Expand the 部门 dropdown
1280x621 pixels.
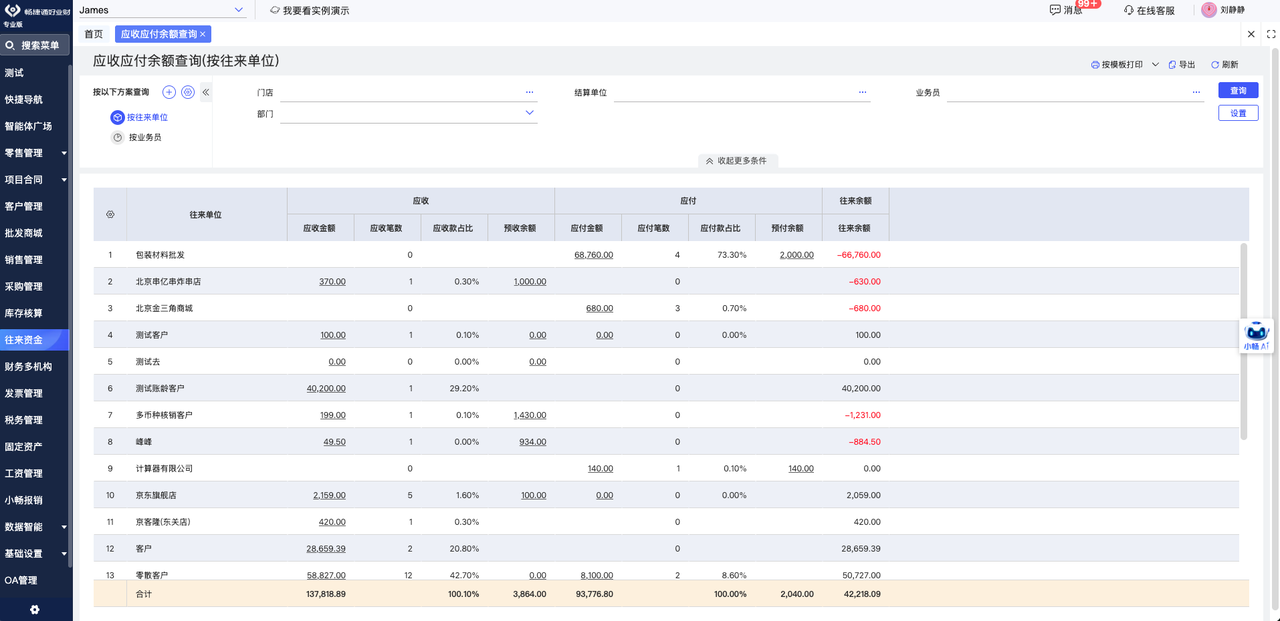tap(530, 113)
